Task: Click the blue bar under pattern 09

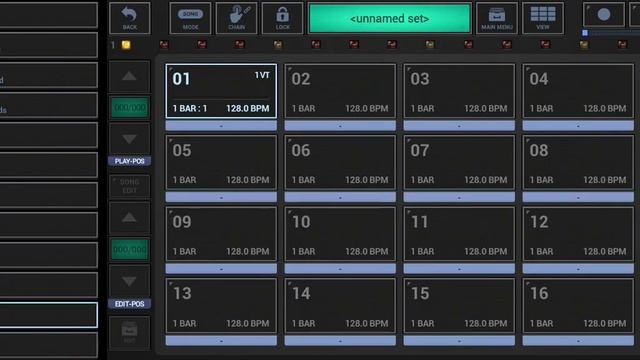Action: click(x=221, y=269)
